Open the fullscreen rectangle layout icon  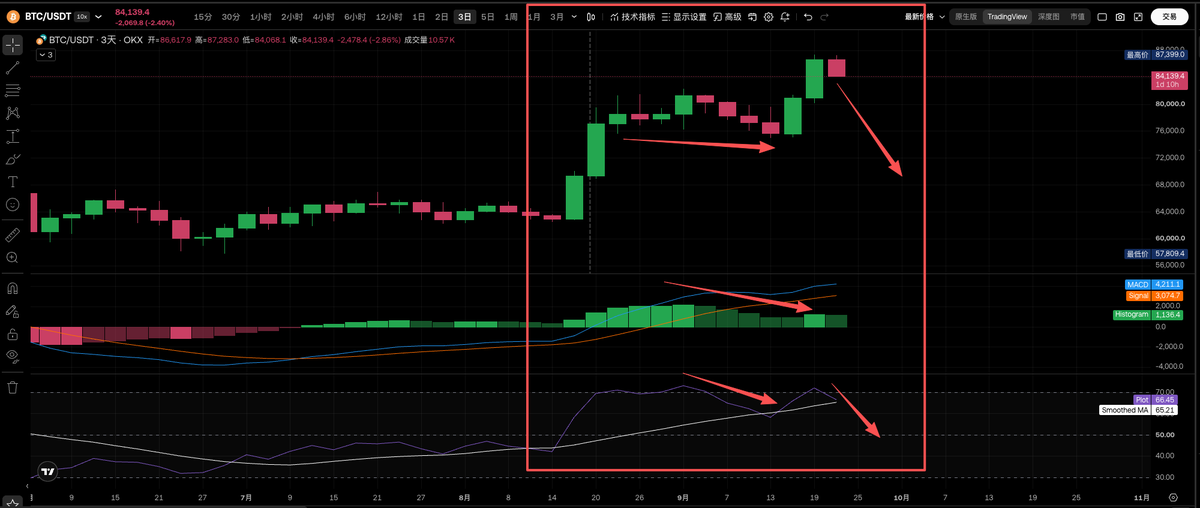pyautogui.click(x=1102, y=17)
